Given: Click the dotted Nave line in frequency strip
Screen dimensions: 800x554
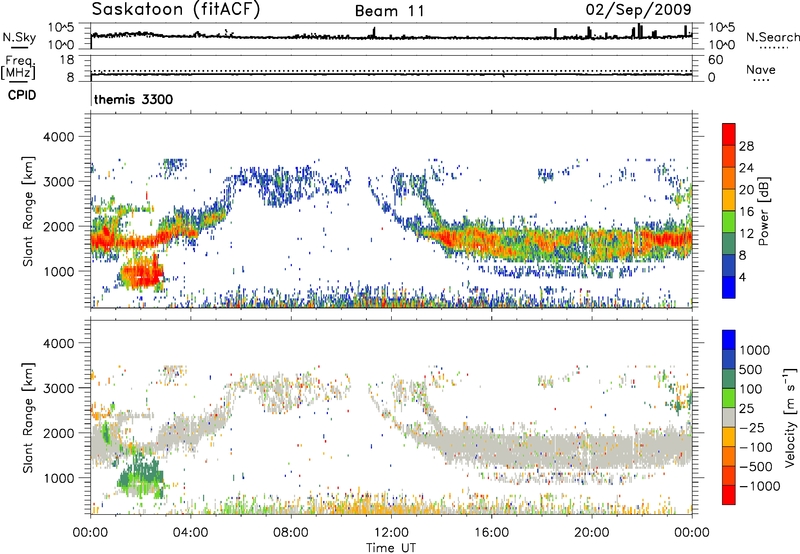Looking at the screenshot, I should point(391,71).
